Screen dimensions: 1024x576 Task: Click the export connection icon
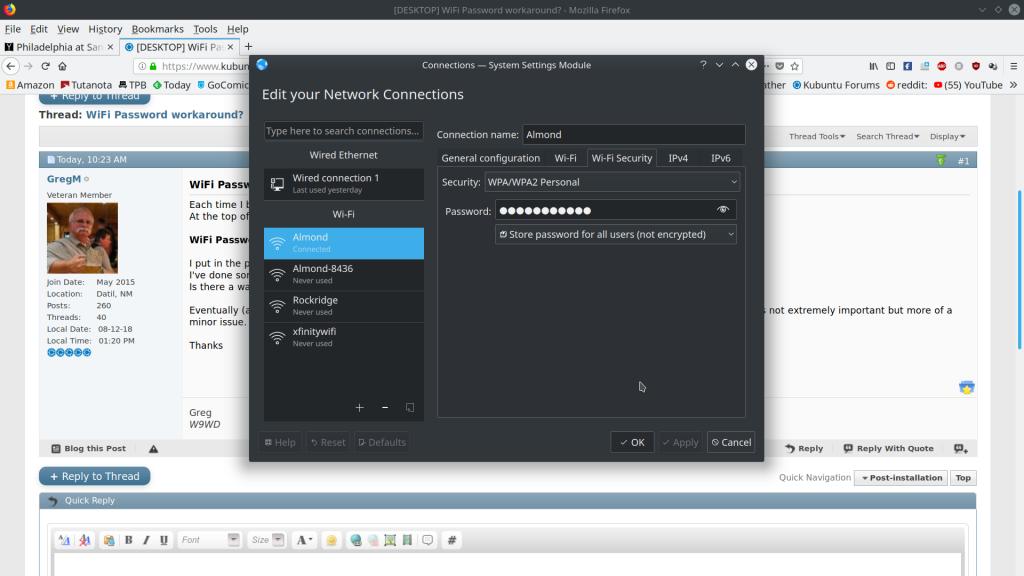[x=410, y=408]
